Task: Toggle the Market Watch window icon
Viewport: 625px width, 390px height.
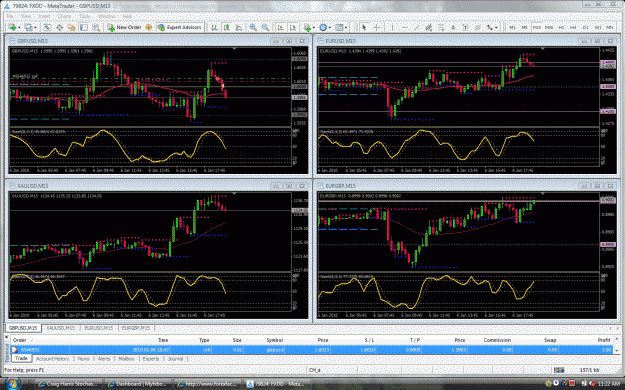Action: [47, 27]
